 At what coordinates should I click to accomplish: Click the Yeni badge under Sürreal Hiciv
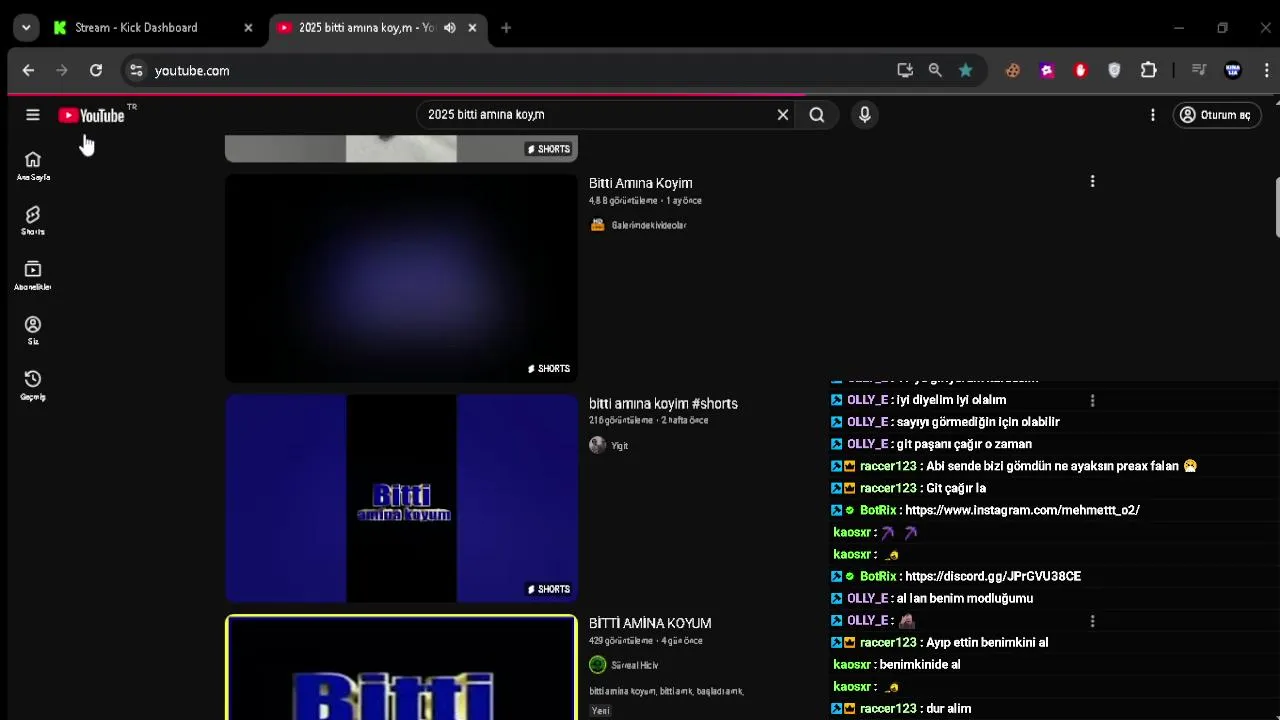pyautogui.click(x=600, y=711)
